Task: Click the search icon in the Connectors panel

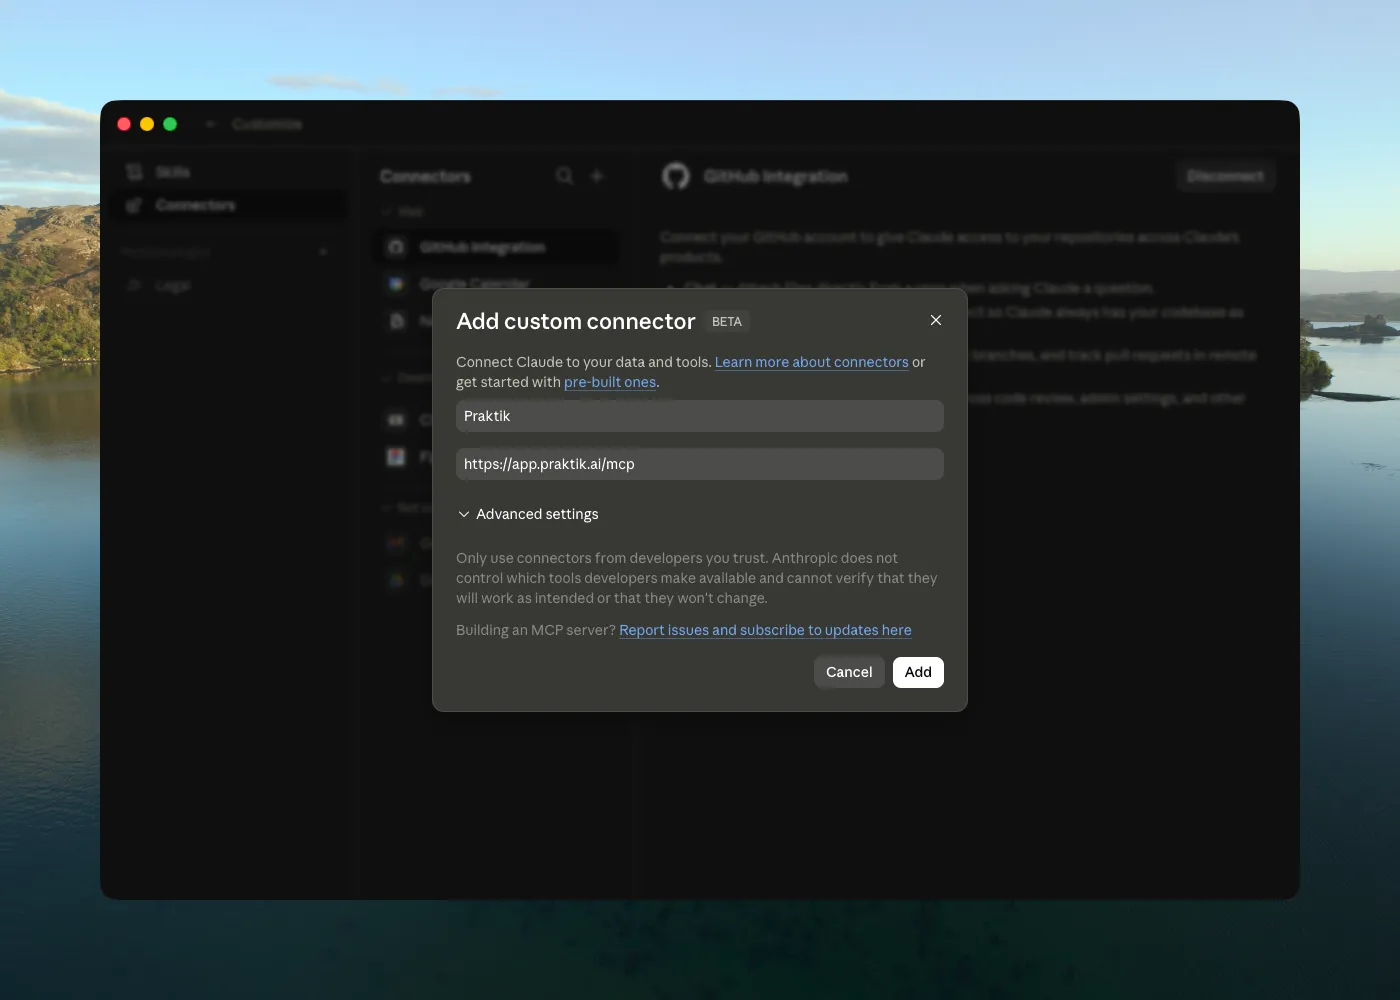Action: 565,176
